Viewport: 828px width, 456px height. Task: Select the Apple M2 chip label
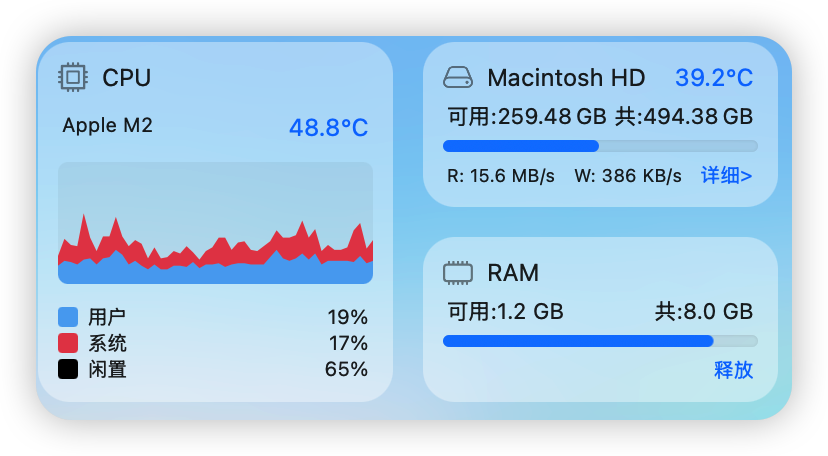107,126
